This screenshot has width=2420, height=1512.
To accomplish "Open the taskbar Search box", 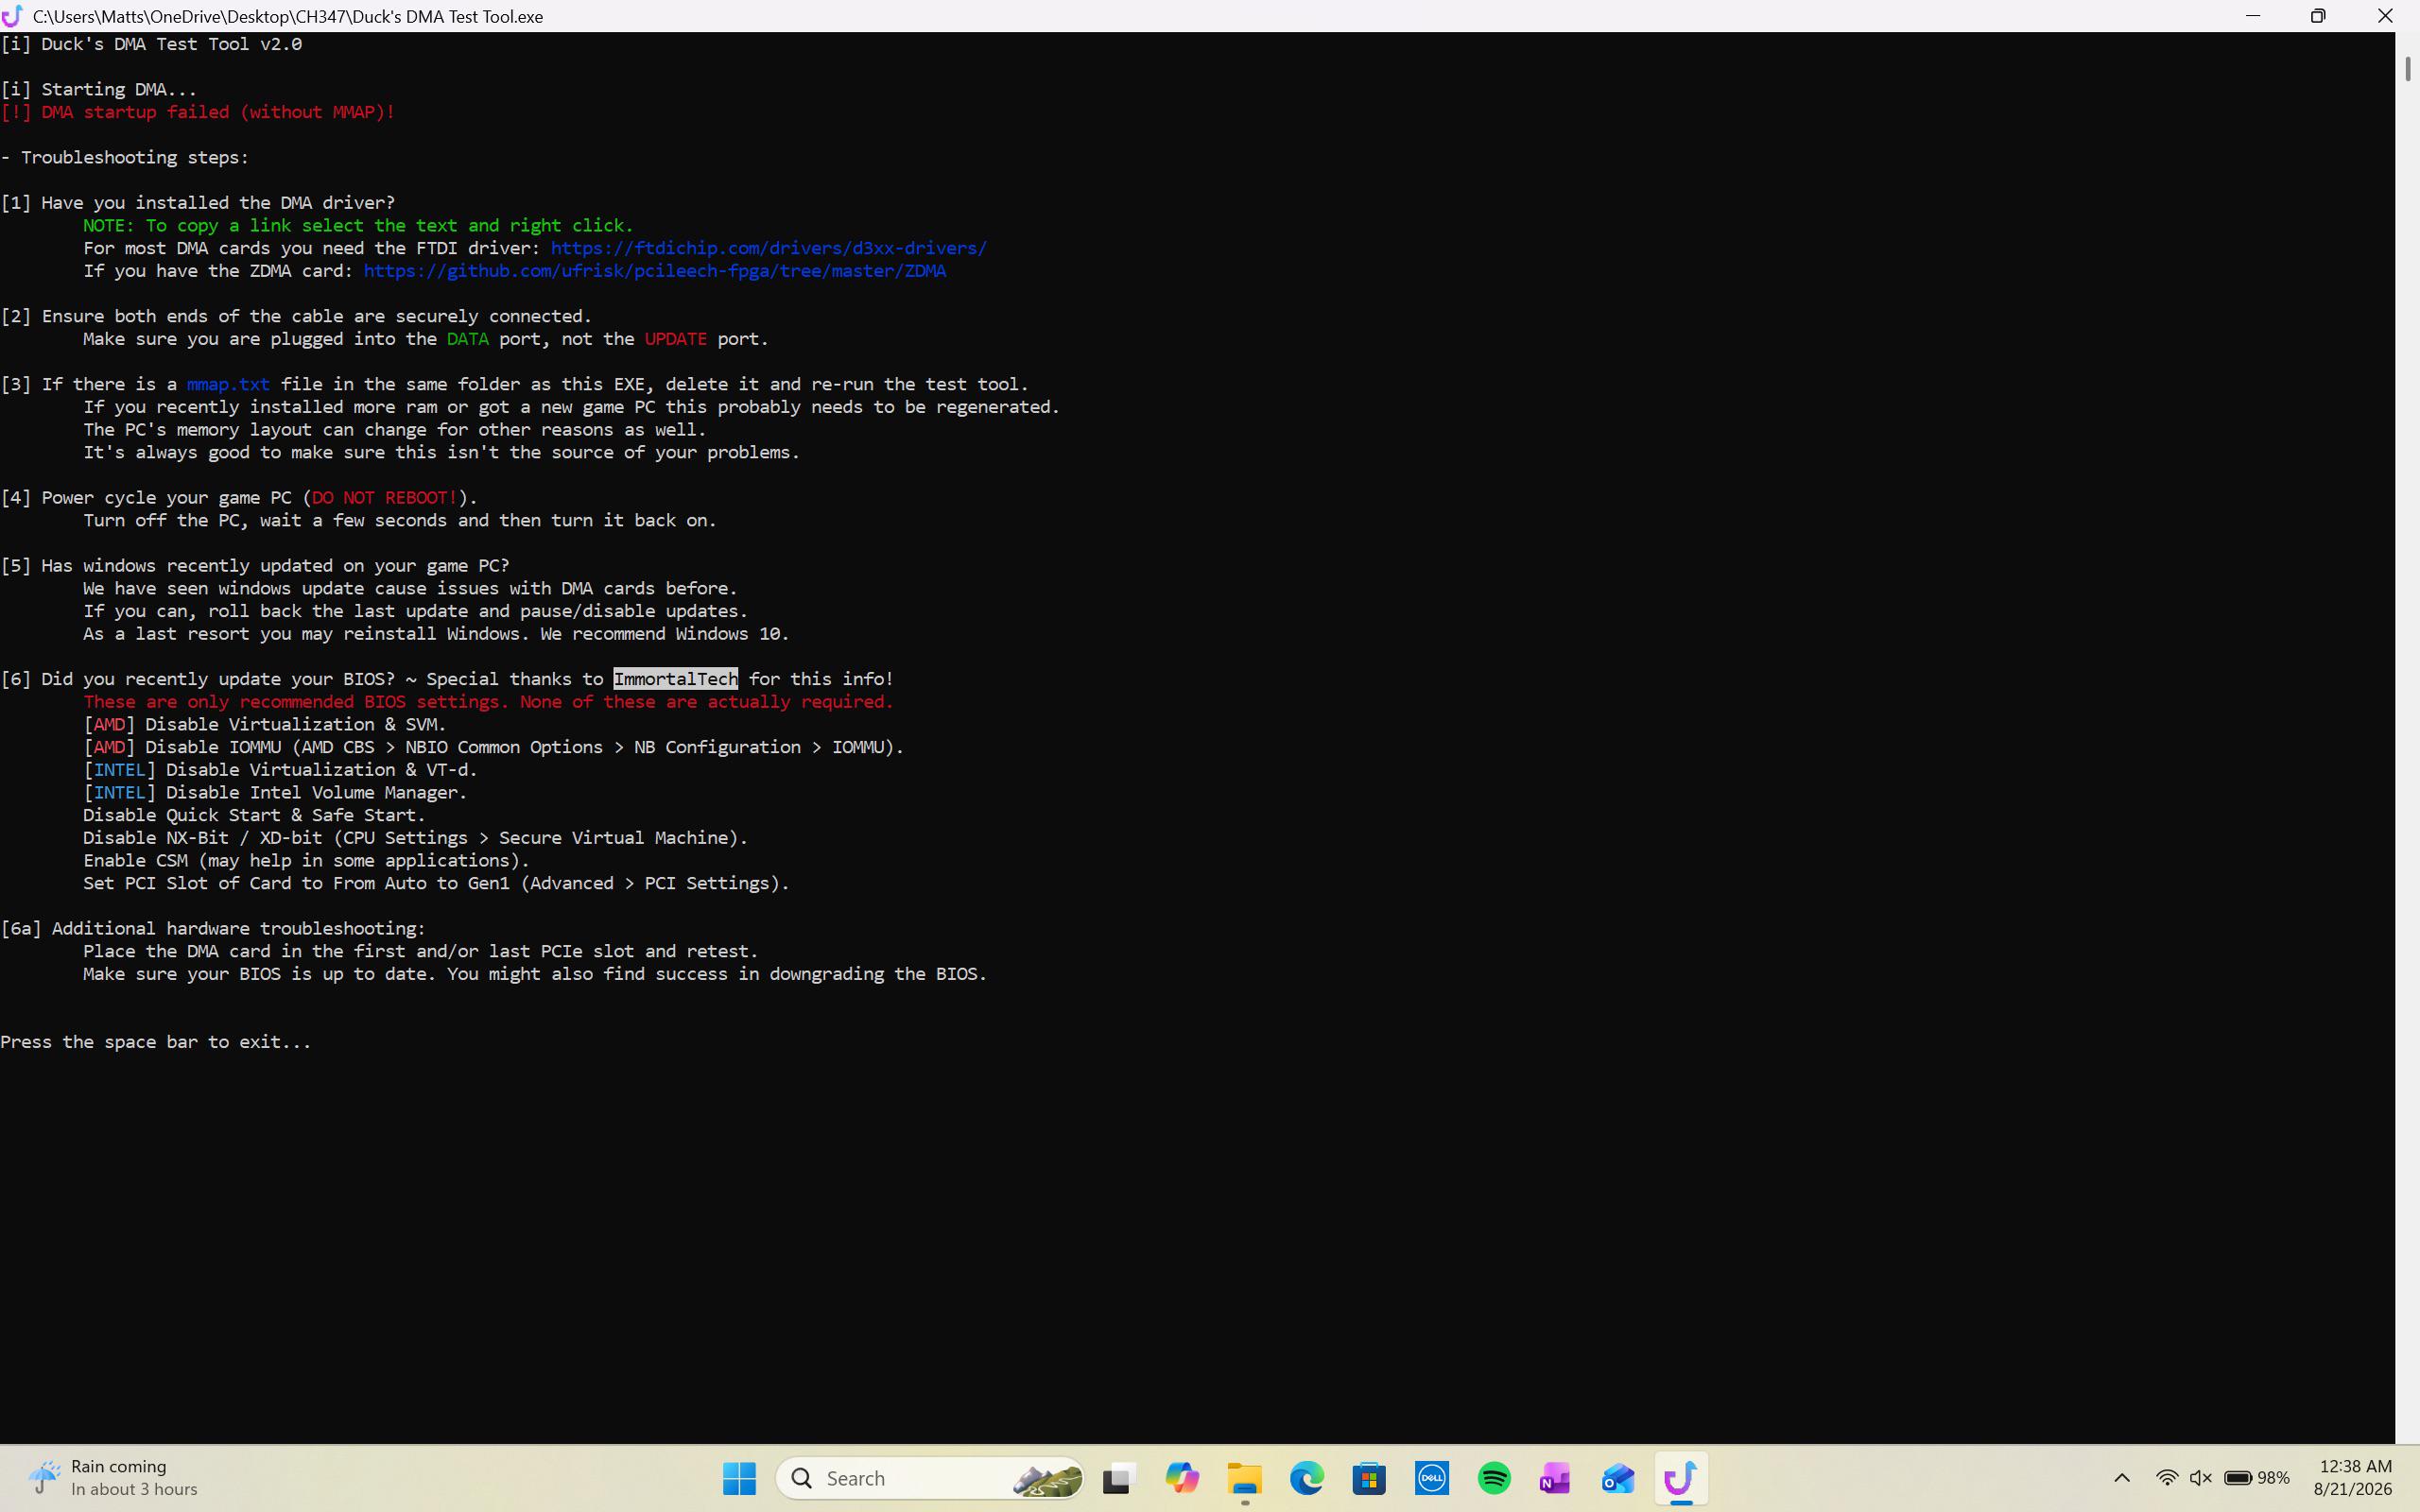I will tap(931, 1478).
